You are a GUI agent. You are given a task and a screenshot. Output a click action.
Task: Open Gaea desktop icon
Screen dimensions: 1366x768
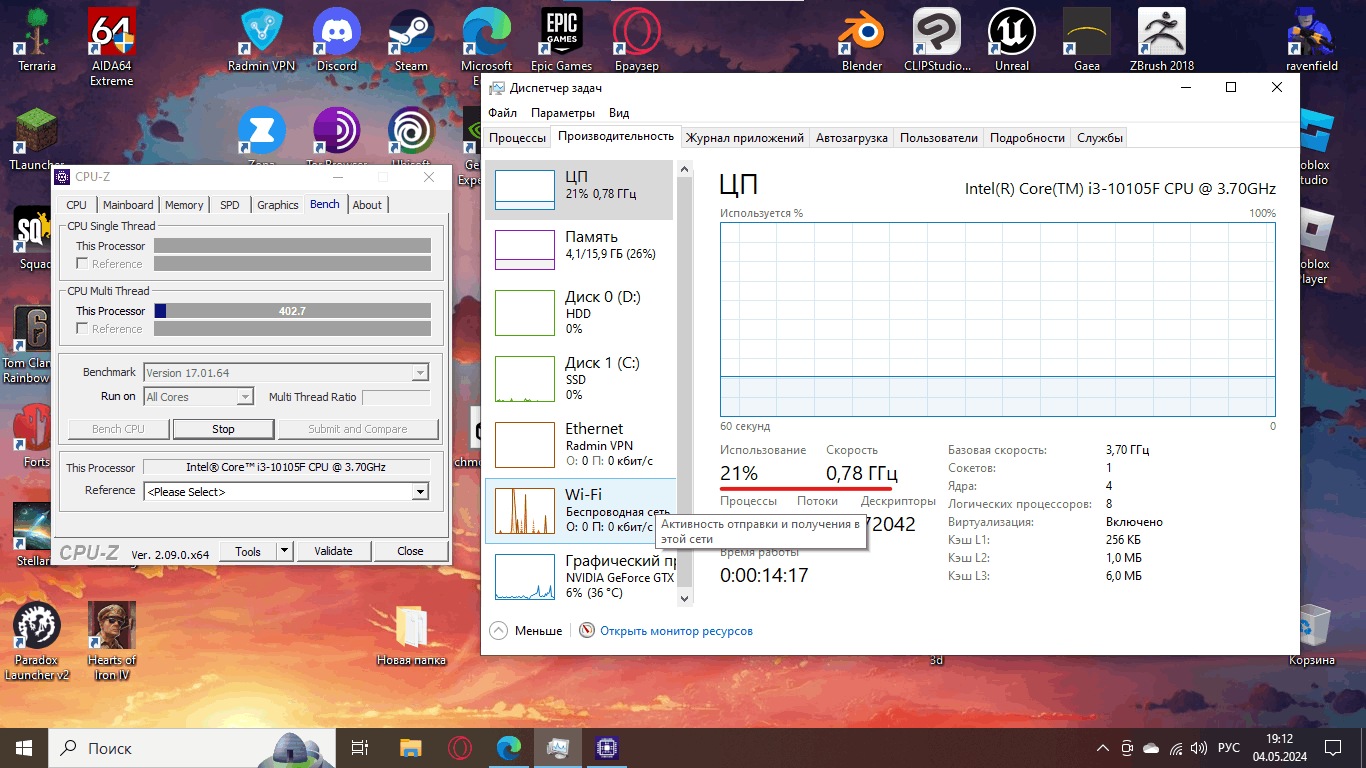click(1087, 40)
